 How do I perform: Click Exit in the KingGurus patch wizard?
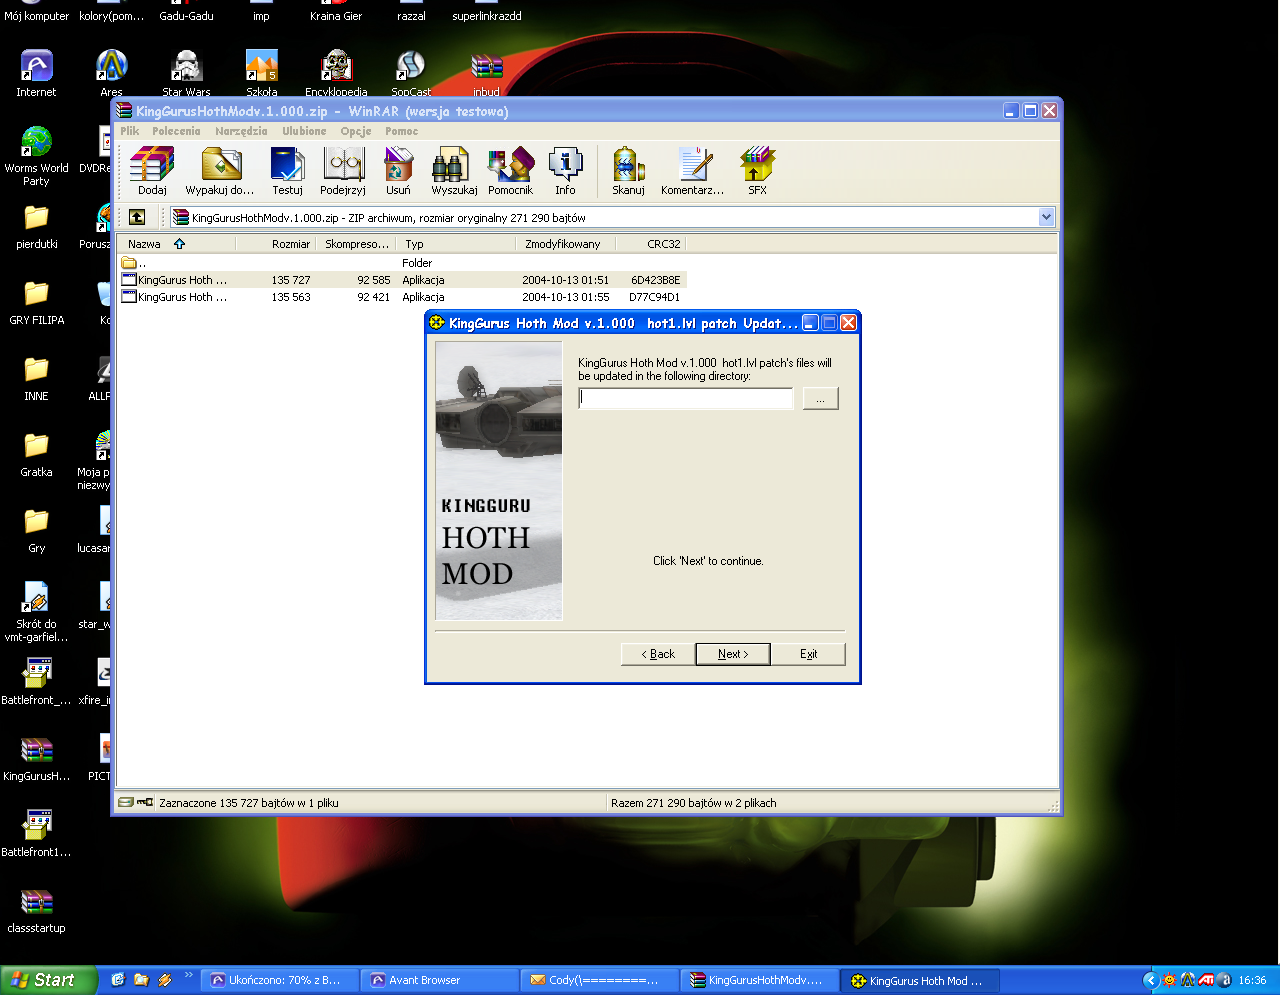808,653
